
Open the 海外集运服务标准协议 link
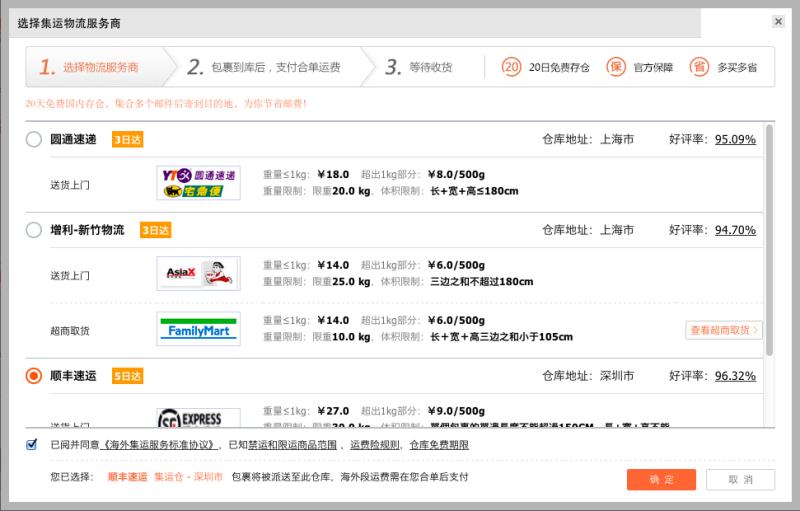pos(158,445)
